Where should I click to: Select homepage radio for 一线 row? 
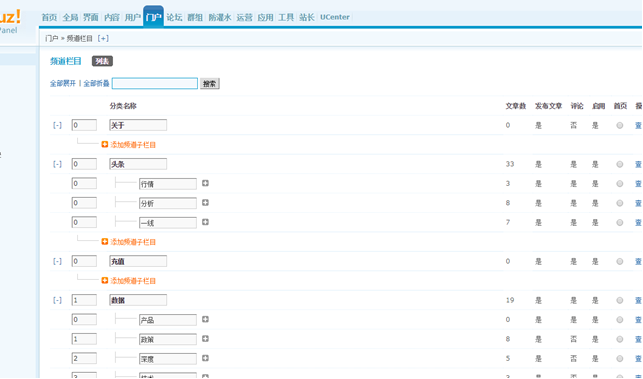(620, 223)
